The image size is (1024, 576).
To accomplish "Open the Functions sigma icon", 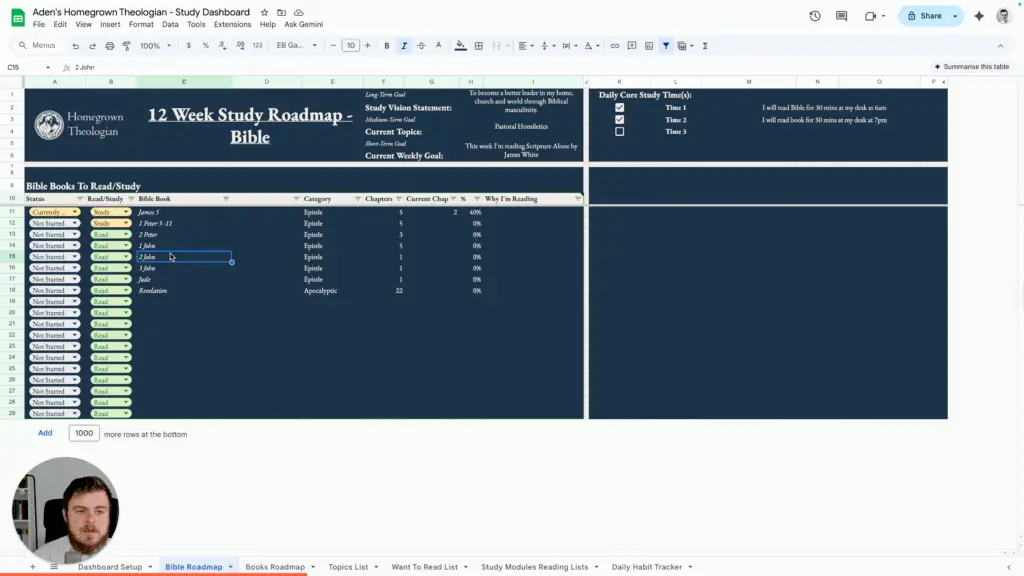I will tap(705, 46).
